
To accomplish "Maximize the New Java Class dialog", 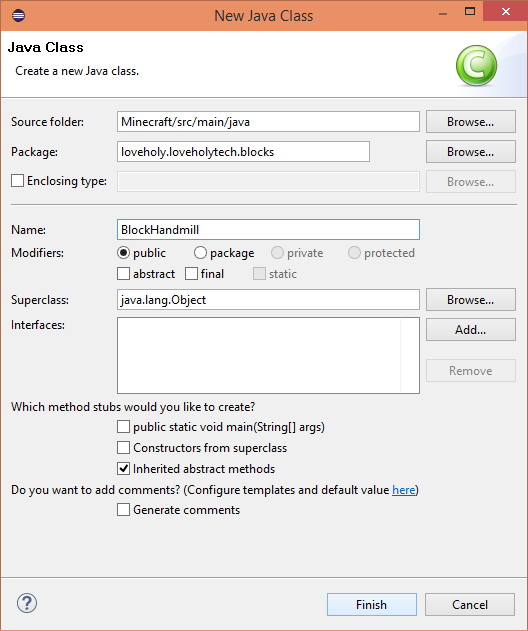I will [x=470, y=11].
